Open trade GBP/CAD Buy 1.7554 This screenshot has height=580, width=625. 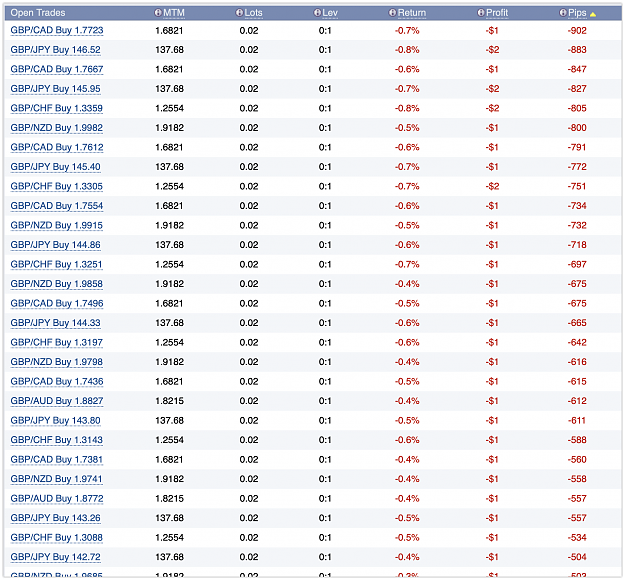click(57, 206)
